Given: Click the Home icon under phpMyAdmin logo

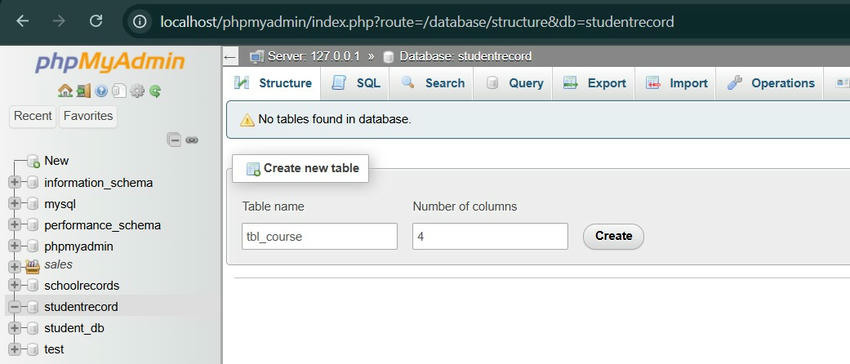Looking at the screenshot, I should pos(65,91).
